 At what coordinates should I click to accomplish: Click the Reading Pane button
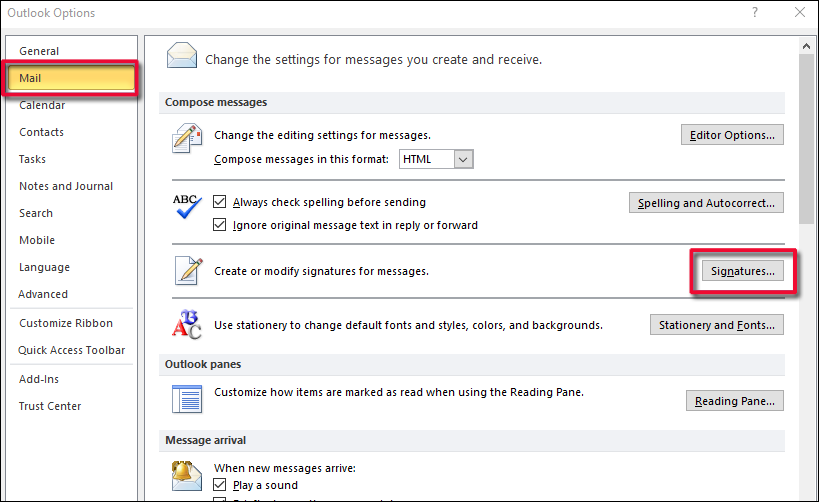(x=734, y=401)
